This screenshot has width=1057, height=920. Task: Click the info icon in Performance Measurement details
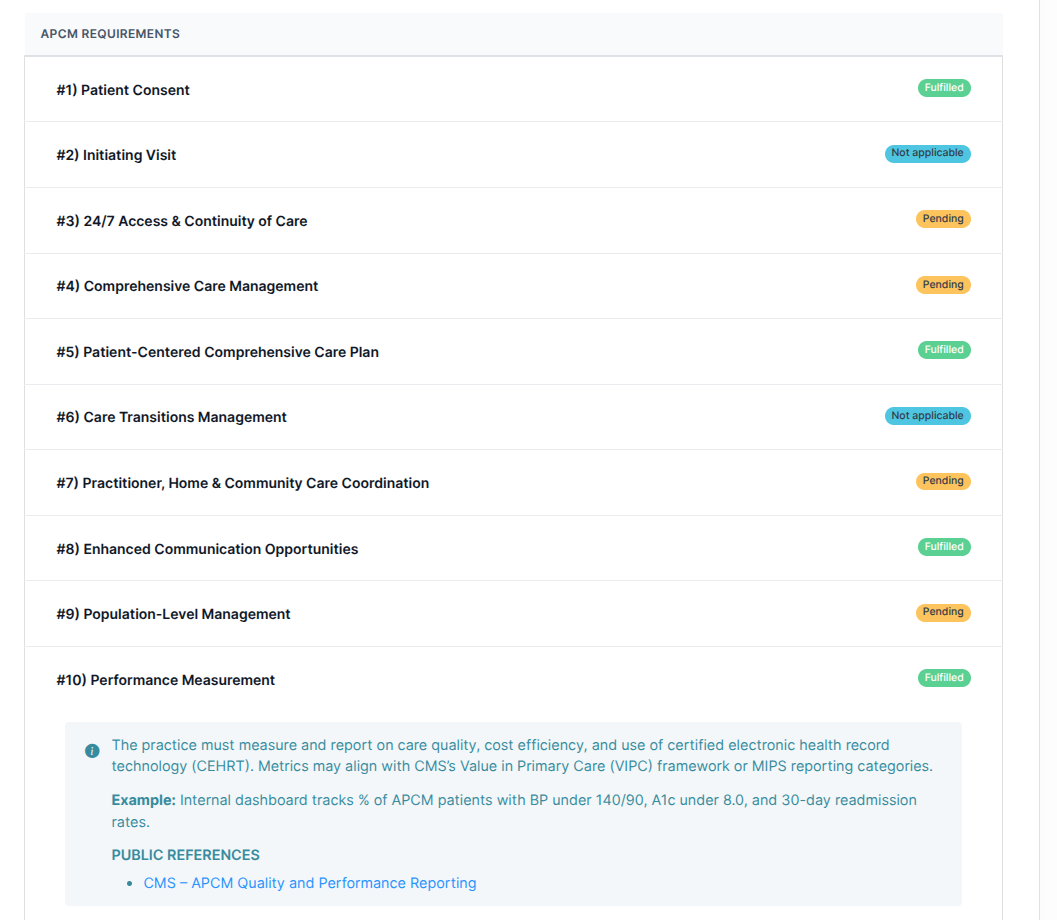coord(92,749)
